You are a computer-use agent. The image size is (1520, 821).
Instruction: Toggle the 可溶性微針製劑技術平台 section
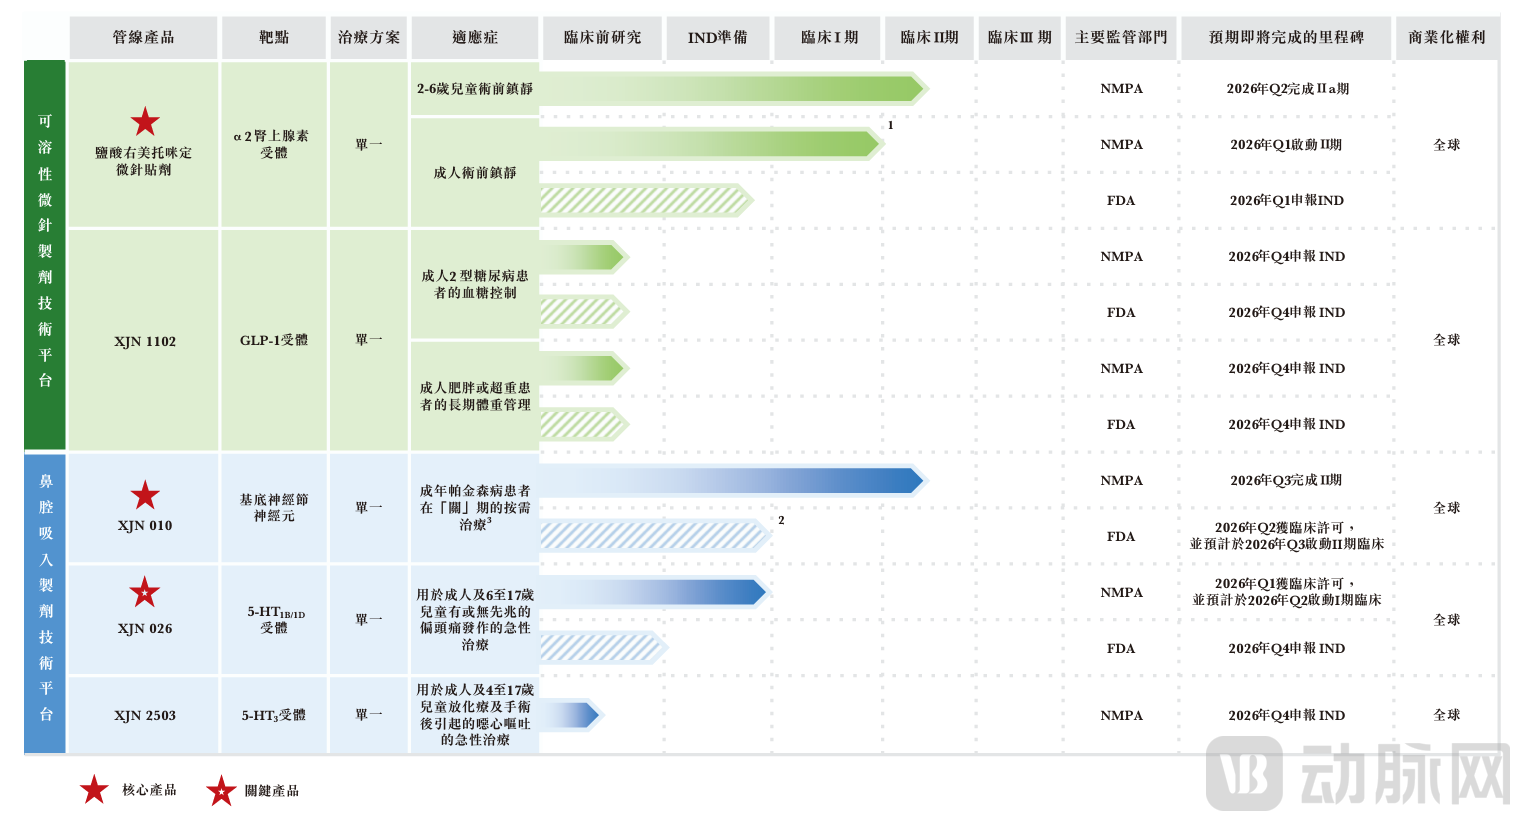click(44, 255)
